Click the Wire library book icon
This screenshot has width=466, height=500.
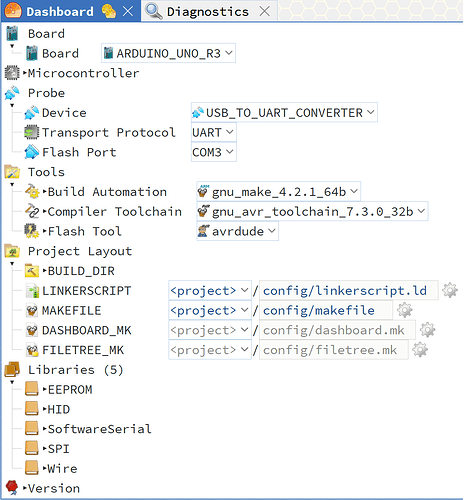tap(32, 468)
